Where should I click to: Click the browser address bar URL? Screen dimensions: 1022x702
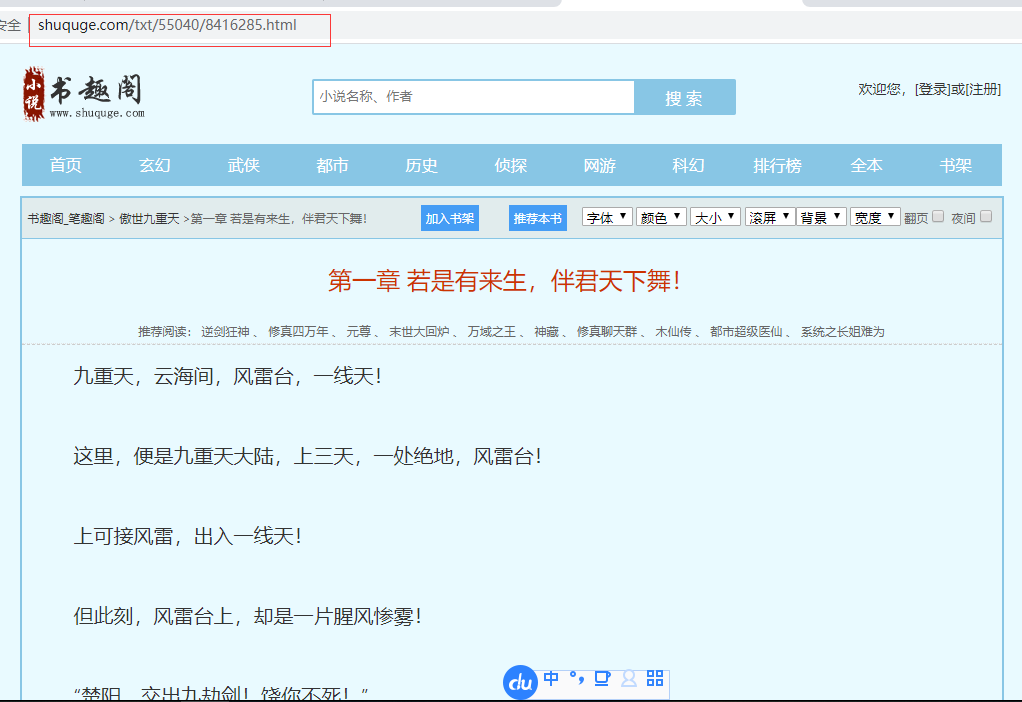168,25
